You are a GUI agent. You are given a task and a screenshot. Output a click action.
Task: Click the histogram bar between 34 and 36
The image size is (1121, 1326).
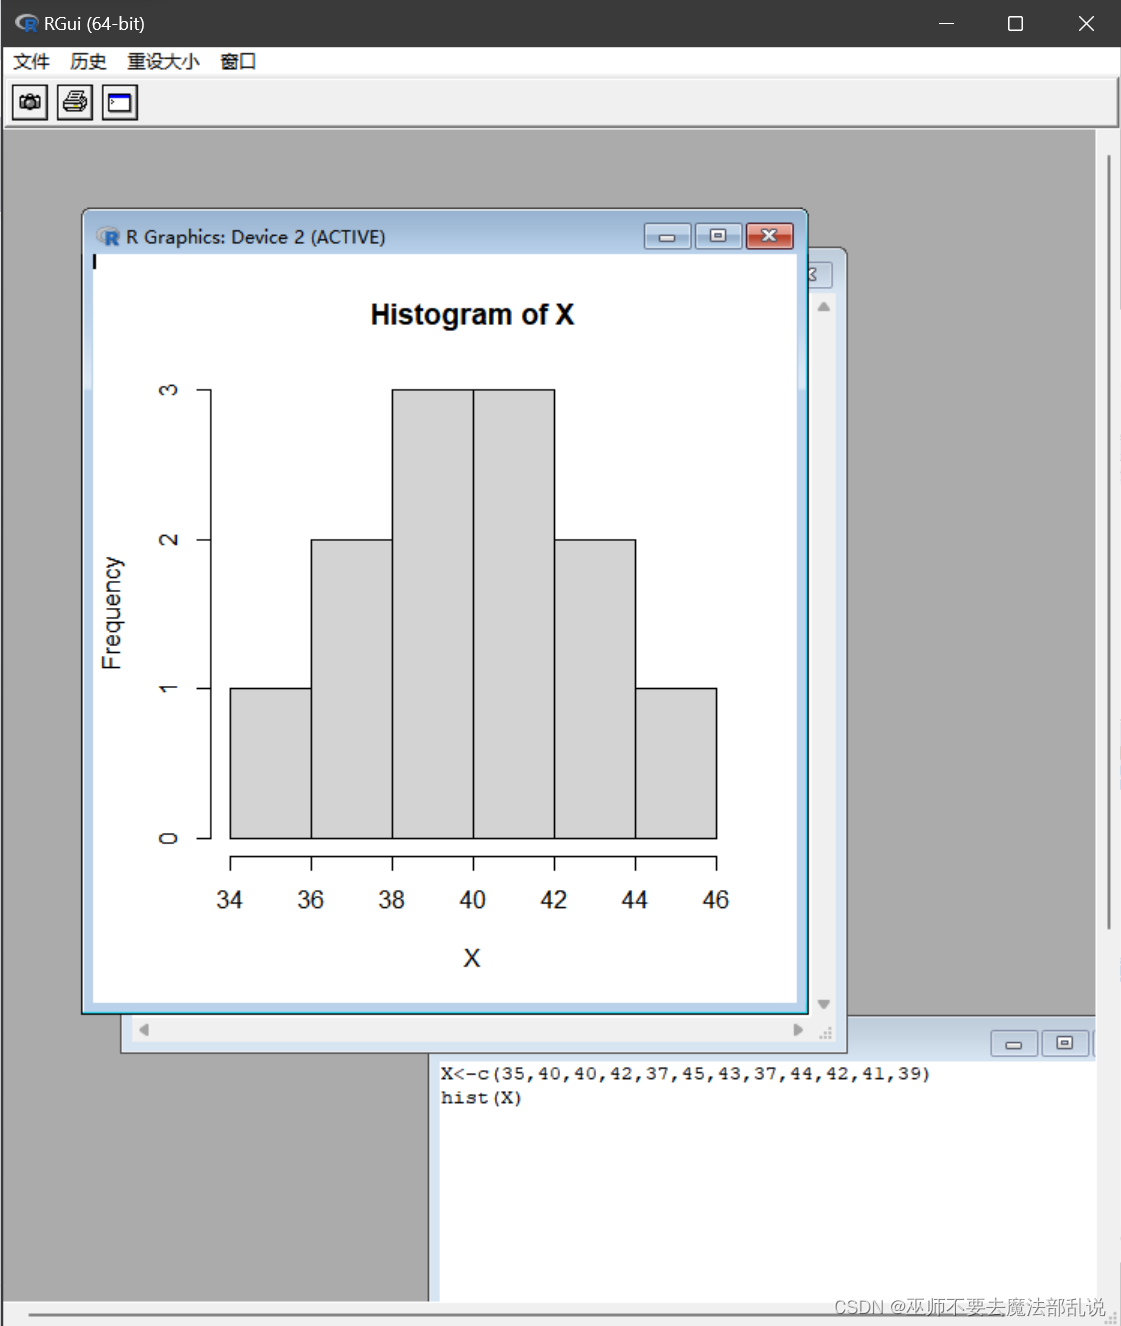(271, 763)
